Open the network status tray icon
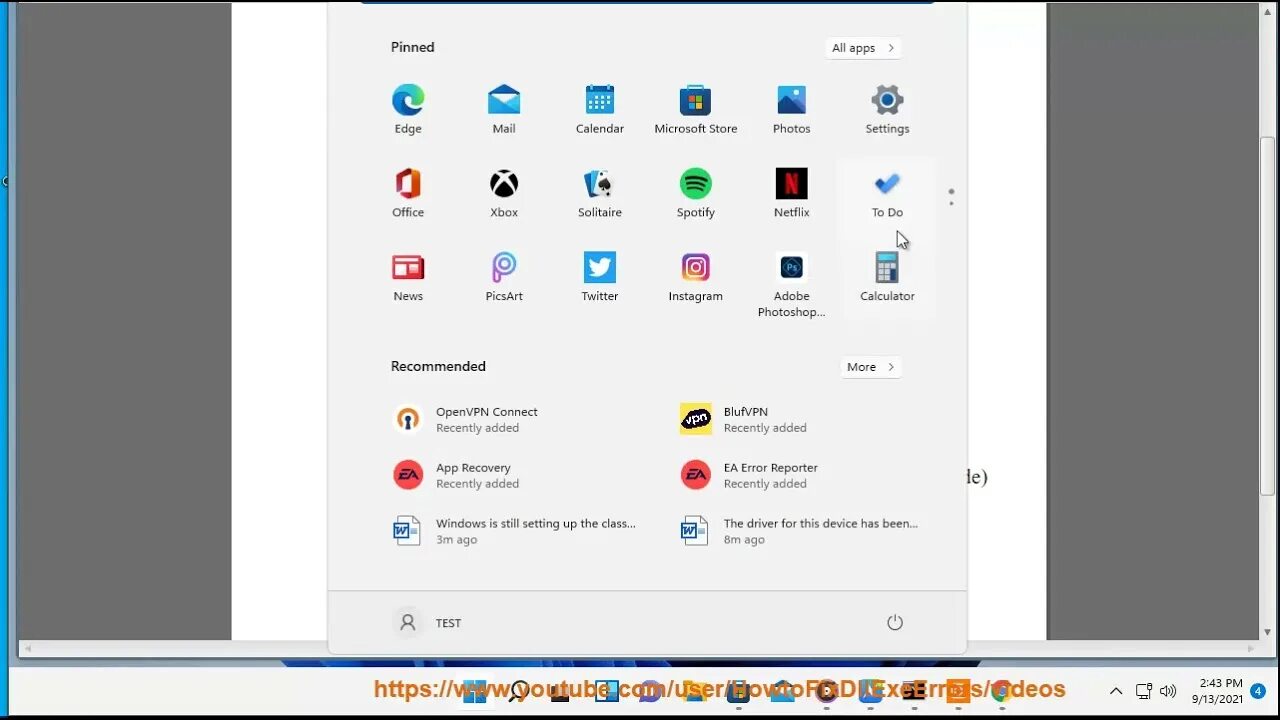Screen dimensions: 1280x720 1144,691
